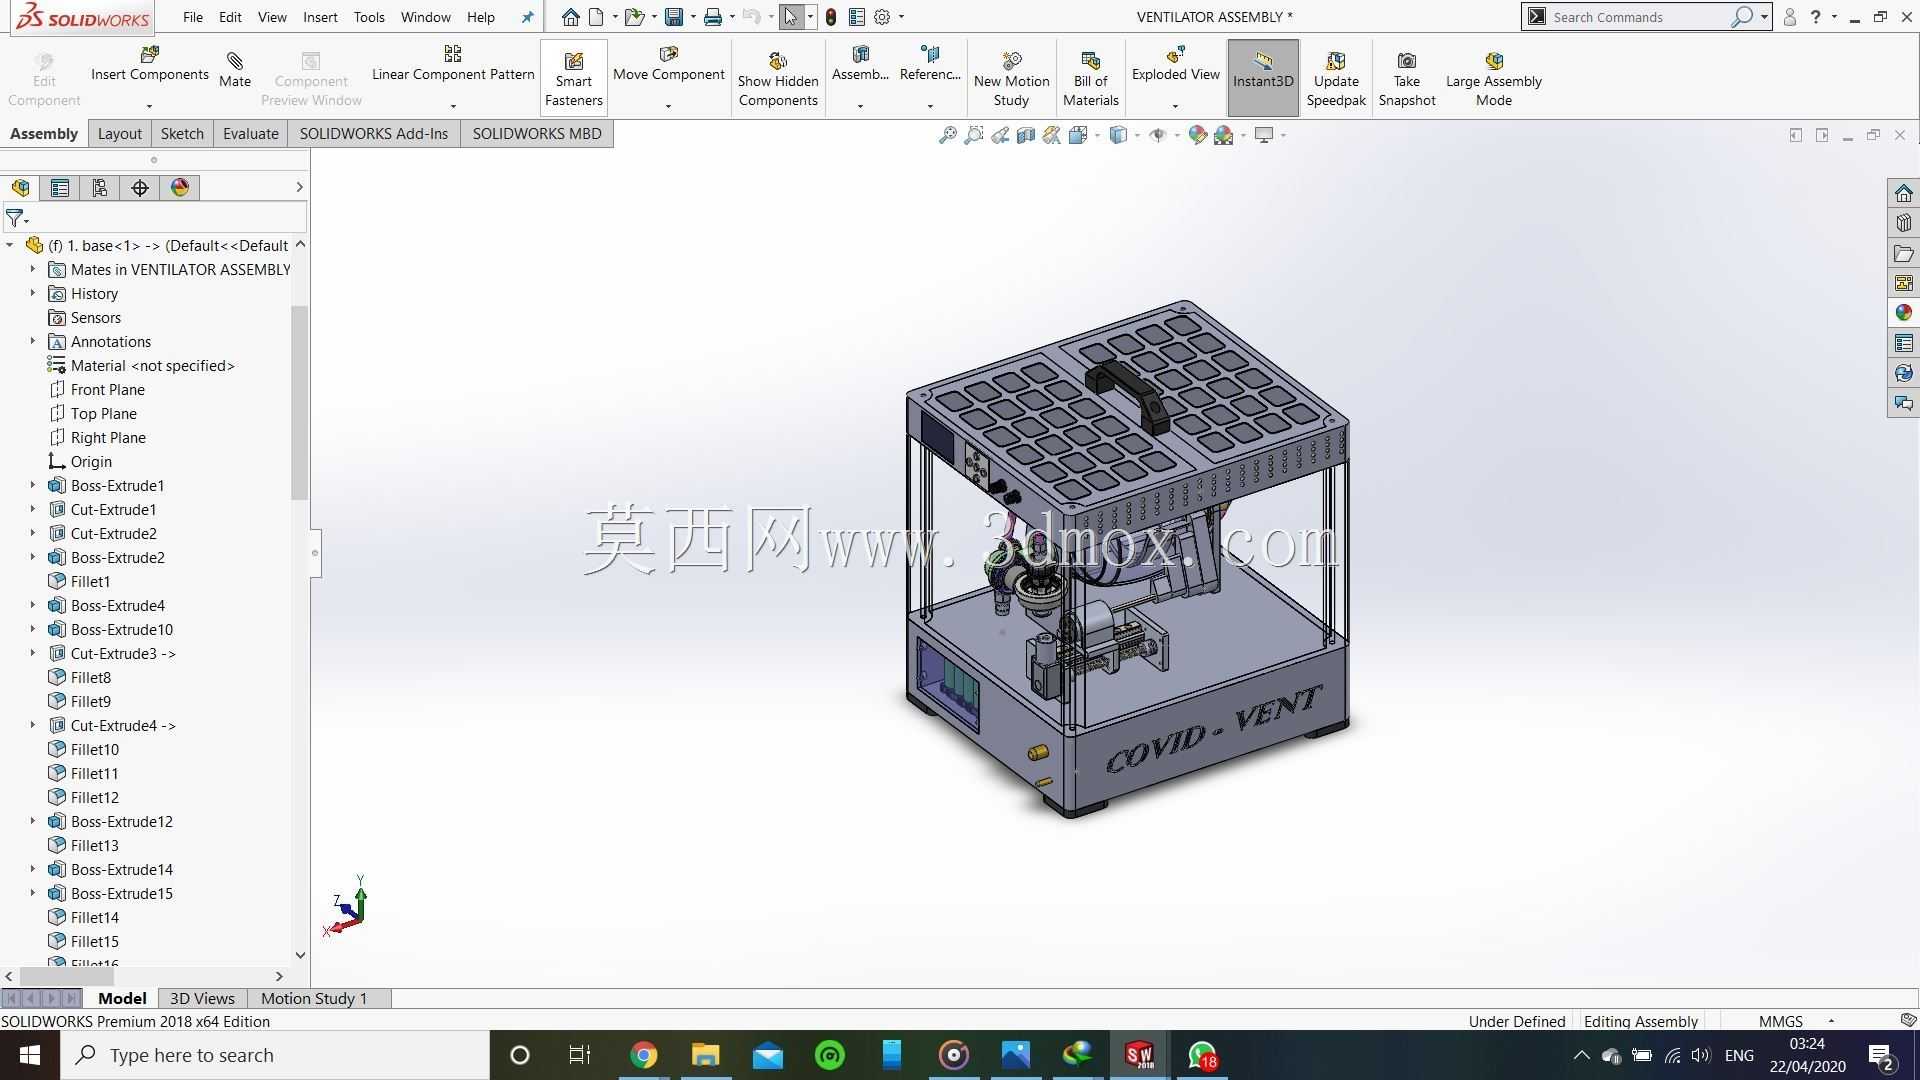Select the Fillet8 feature
Viewport: 1920px width, 1080px height.
91,677
